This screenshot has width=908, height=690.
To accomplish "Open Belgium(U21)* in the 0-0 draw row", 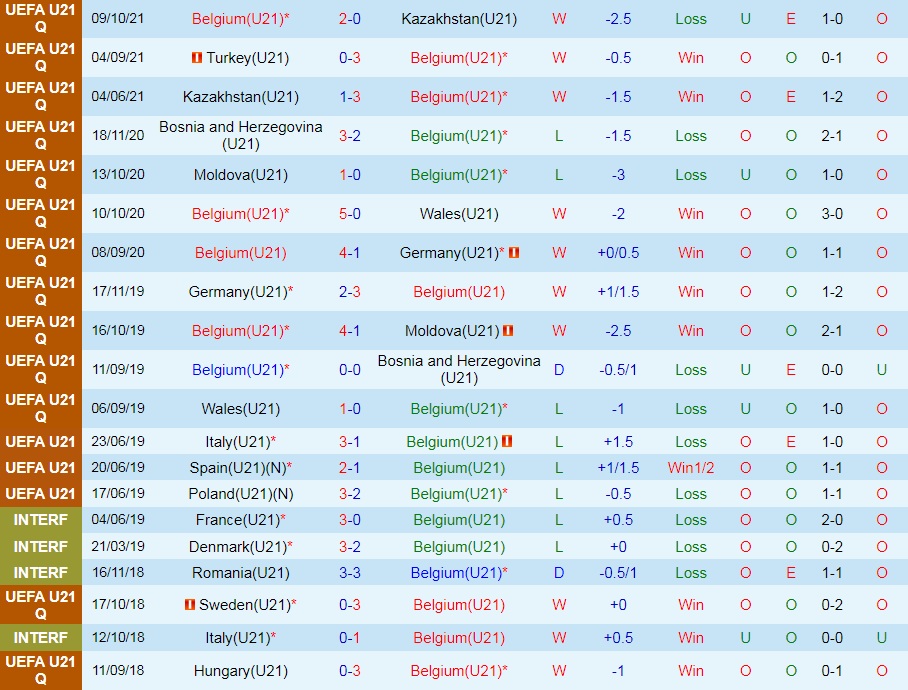I will pos(241,369).
